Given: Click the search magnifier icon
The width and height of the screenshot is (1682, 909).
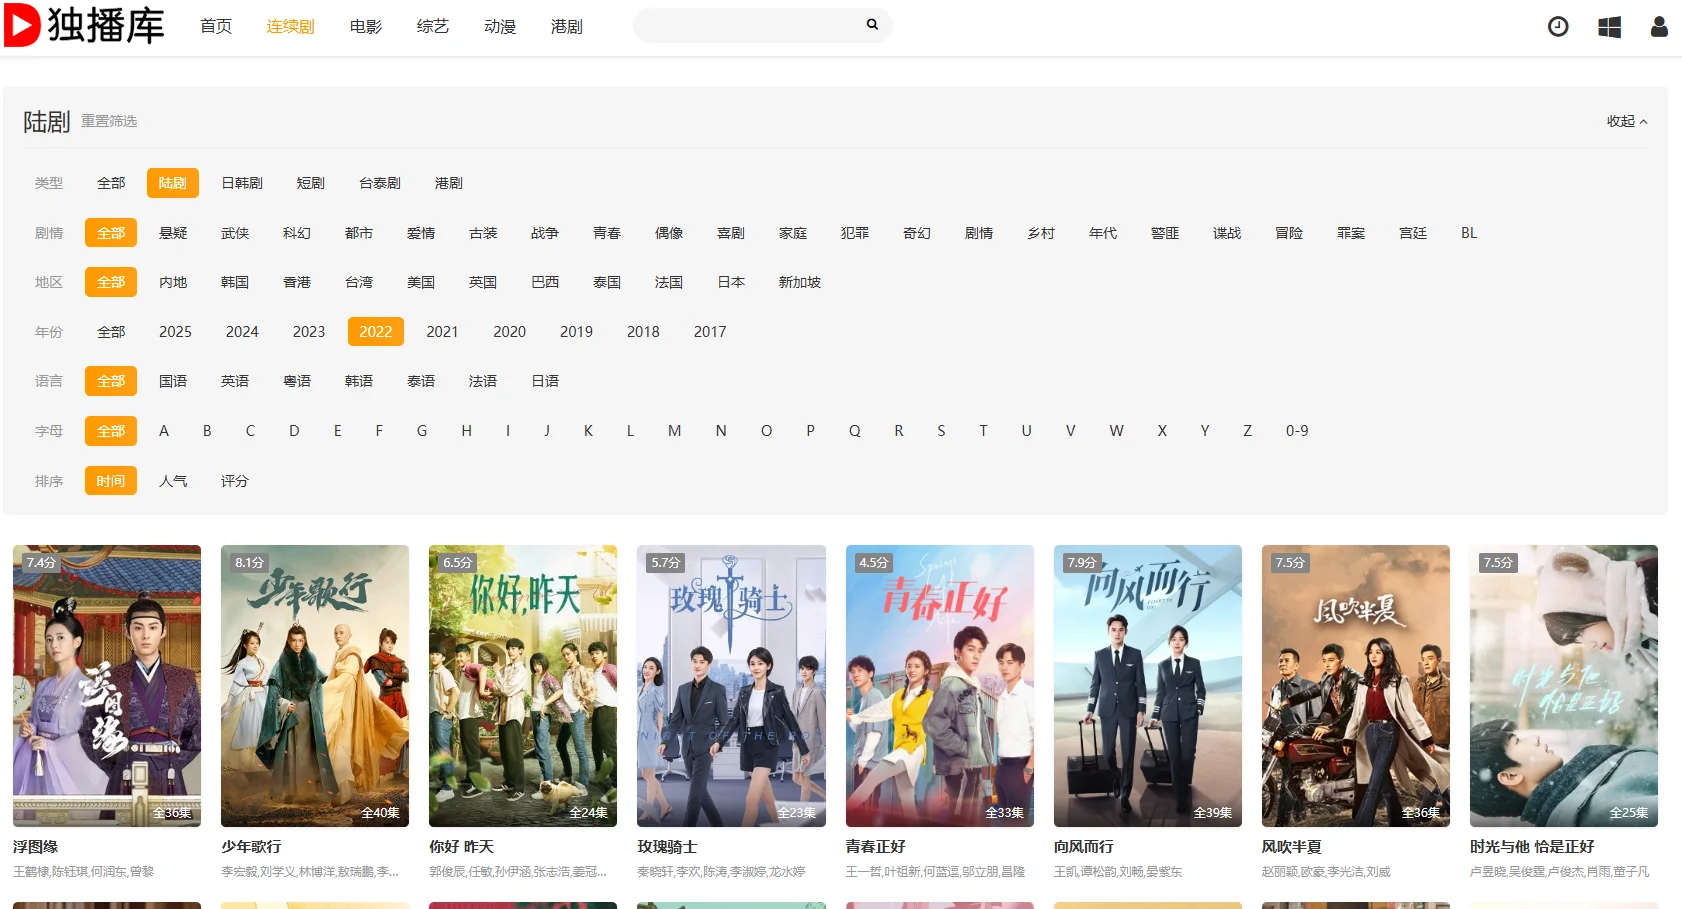Looking at the screenshot, I should pyautogui.click(x=872, y=24).
